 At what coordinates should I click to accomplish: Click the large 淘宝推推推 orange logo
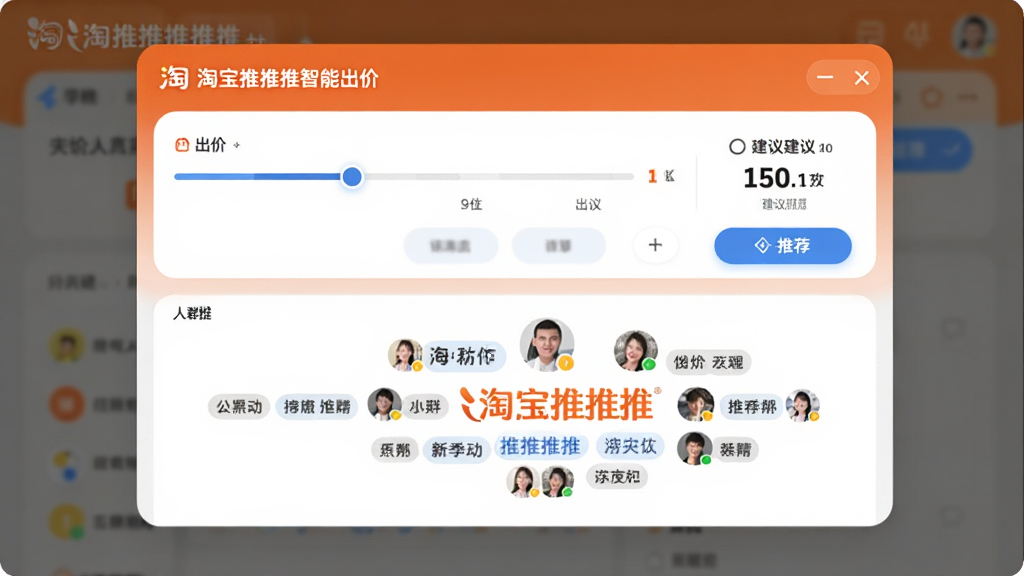pos(560,404)
